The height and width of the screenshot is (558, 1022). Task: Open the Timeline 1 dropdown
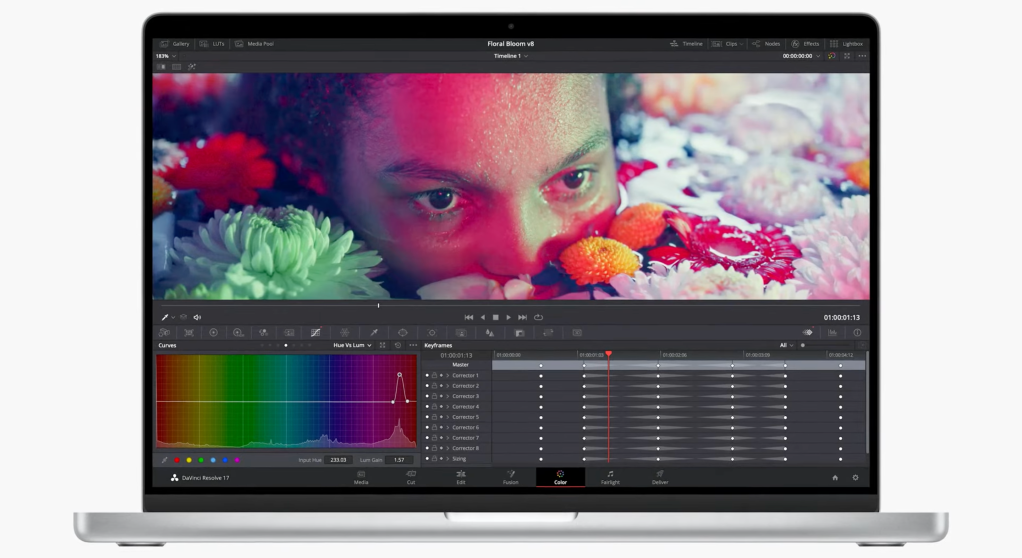511,56
